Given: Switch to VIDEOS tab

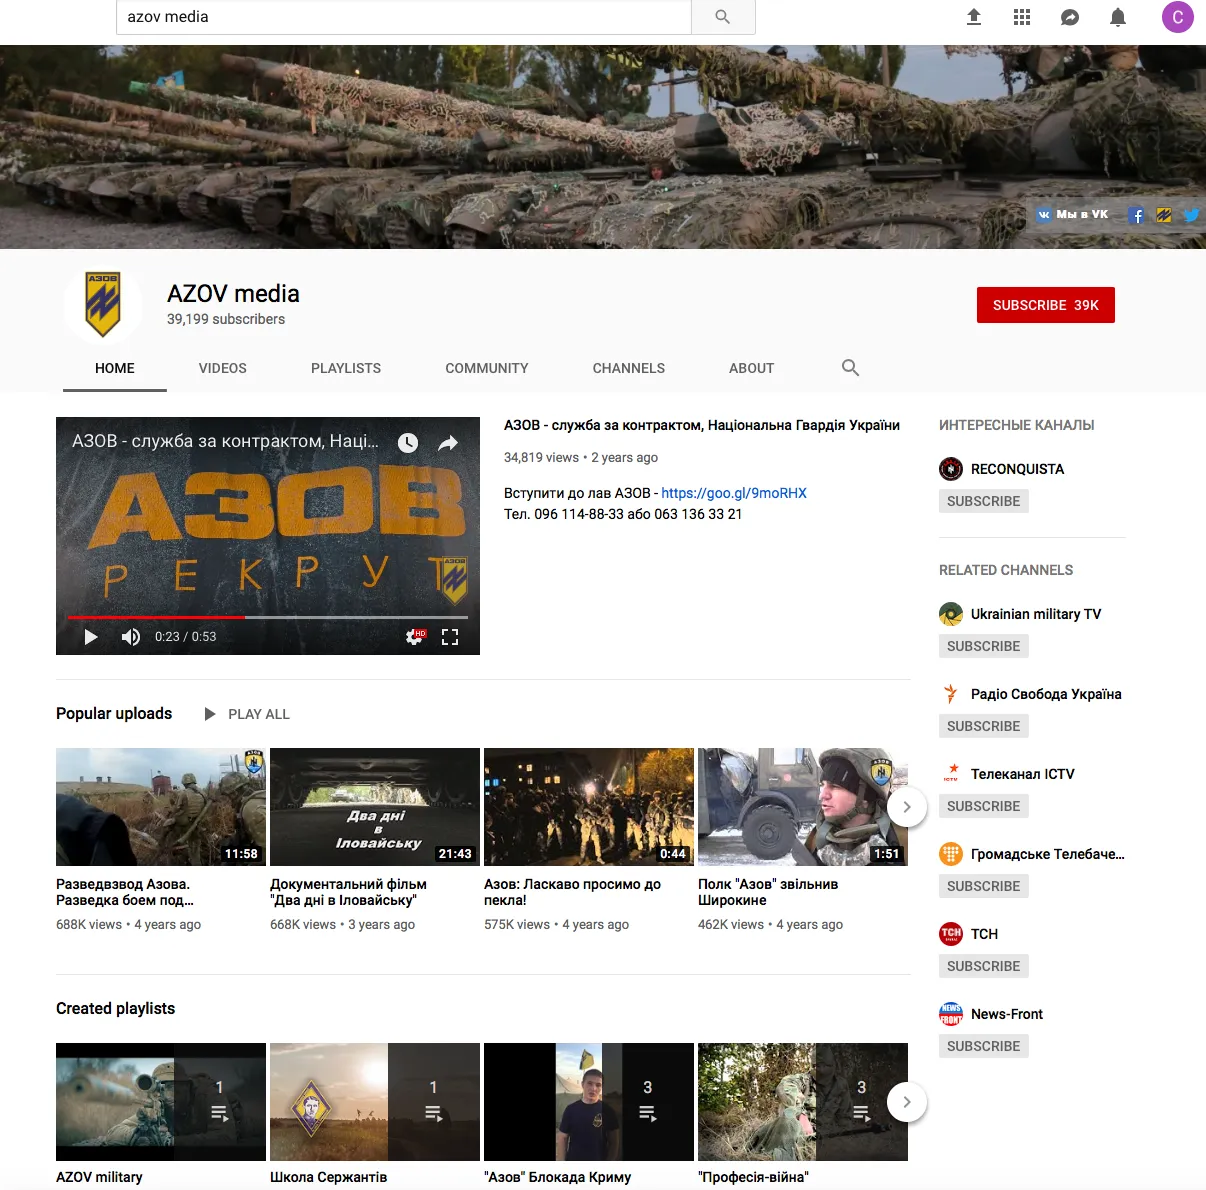Looking at the screenshot, I should (223, 368).
